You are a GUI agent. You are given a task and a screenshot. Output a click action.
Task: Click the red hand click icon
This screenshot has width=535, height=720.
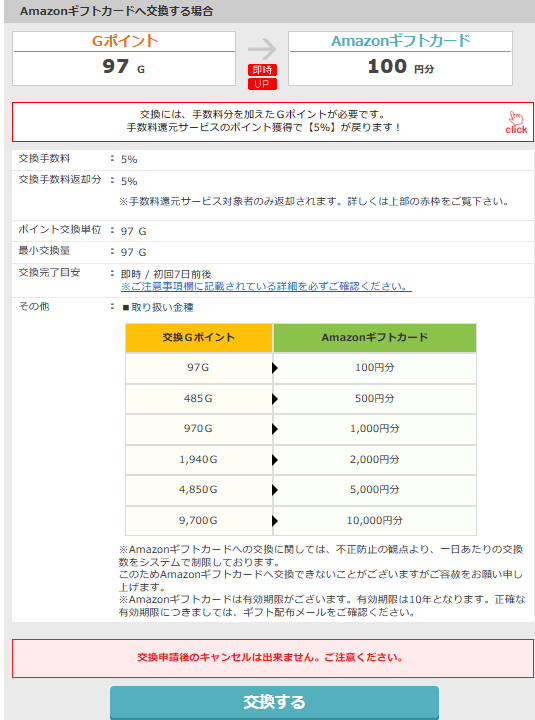pyautogui.click(x=516, y=123)
